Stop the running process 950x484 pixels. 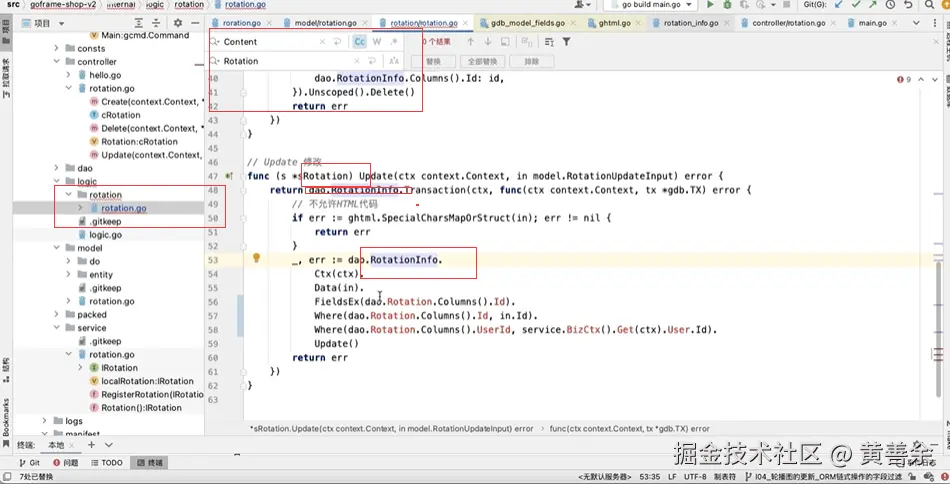pos(786,4)
